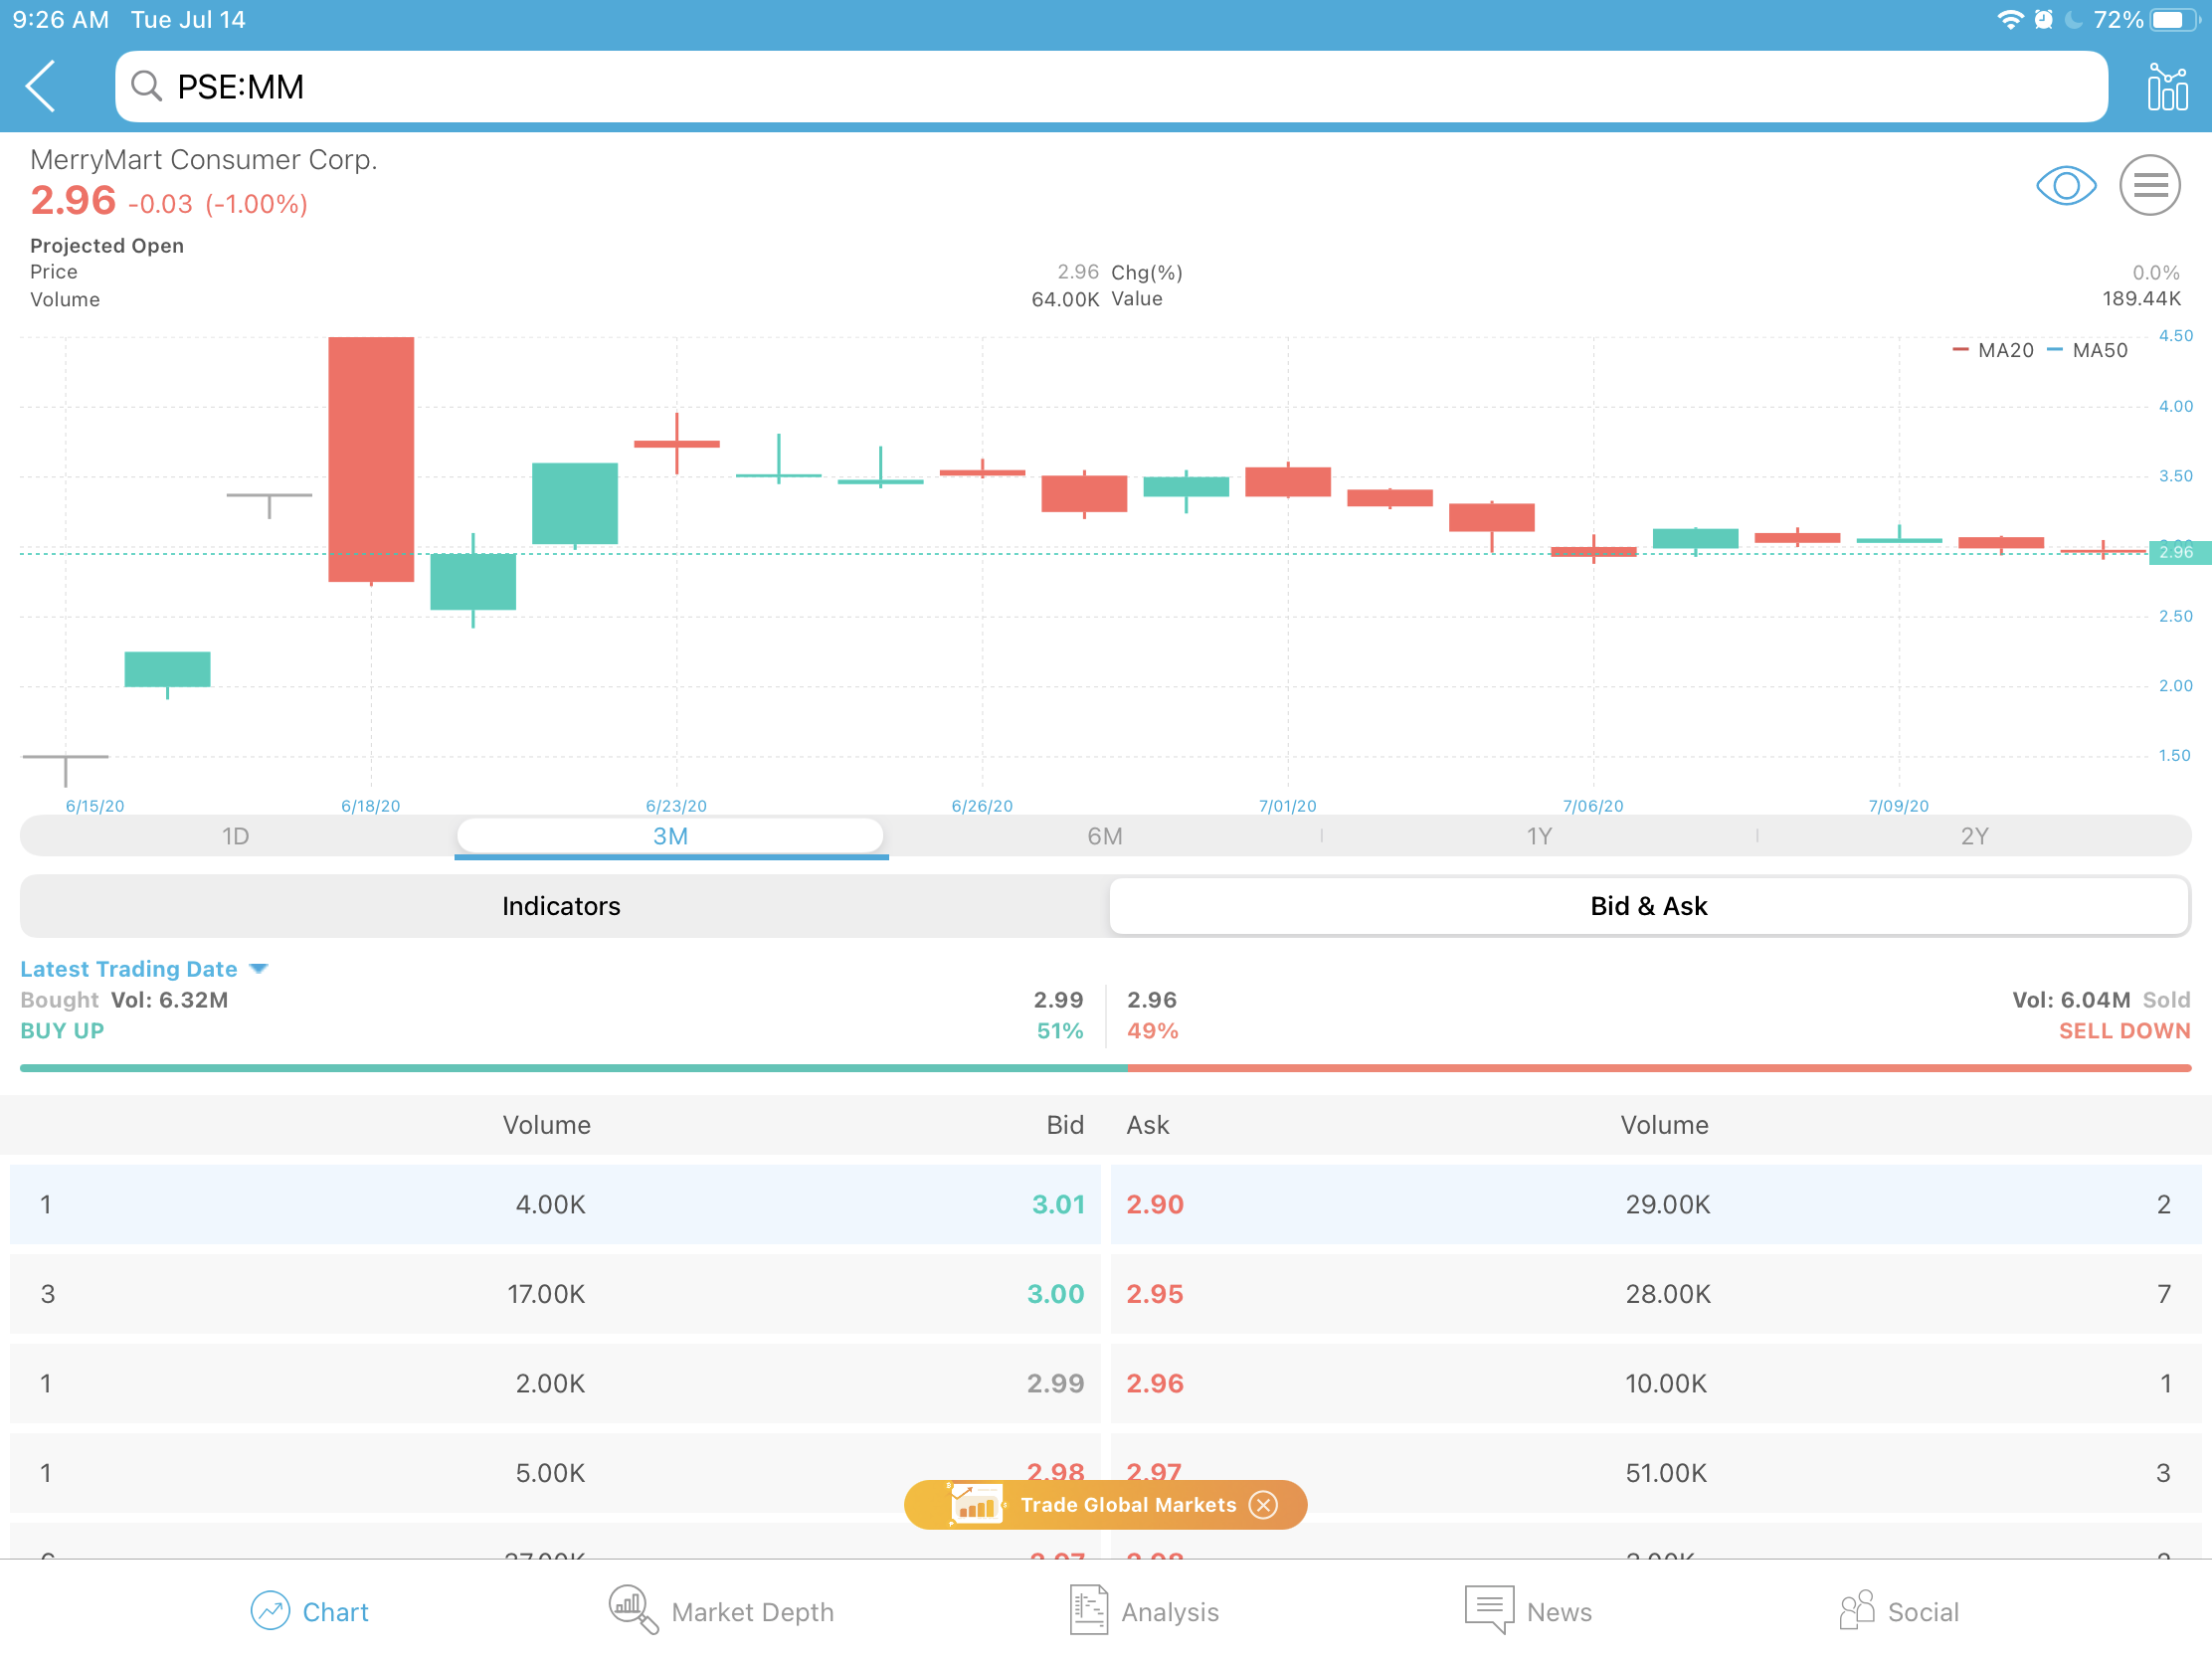
Task: Open the chart comparison tool icon
Action: [x=2167, y=87]
